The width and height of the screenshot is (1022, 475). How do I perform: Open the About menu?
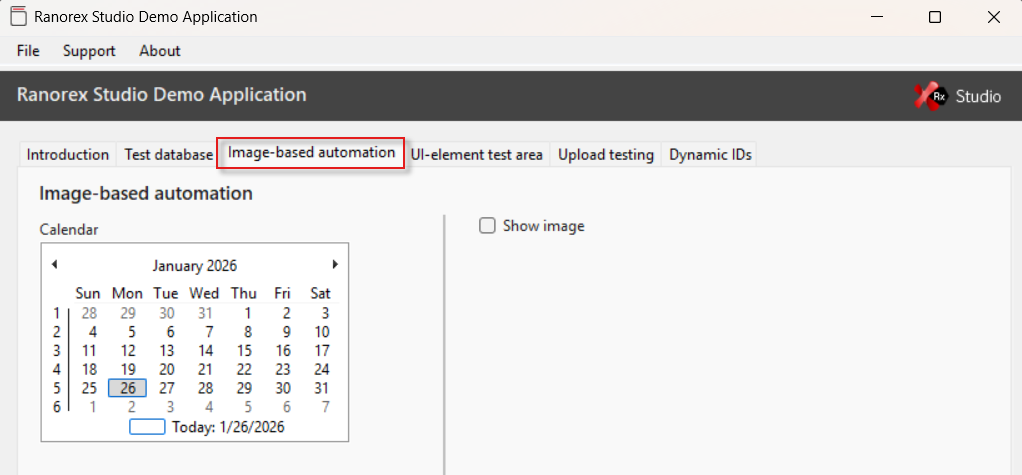pyautogui.click(x=160, y=51)
